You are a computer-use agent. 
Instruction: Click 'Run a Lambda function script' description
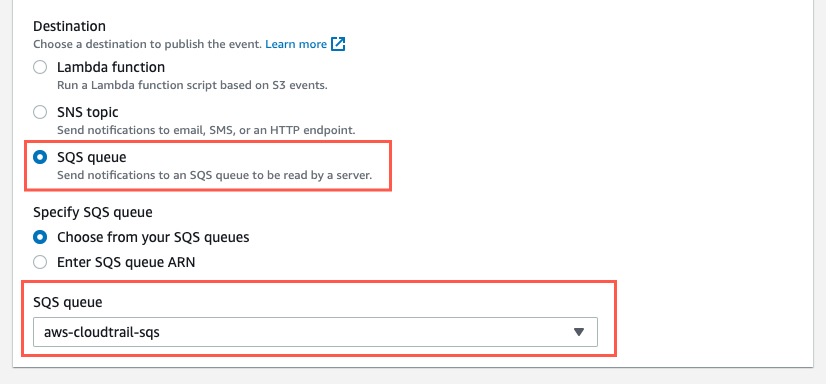pyautogui.click(x=192, y=85)
